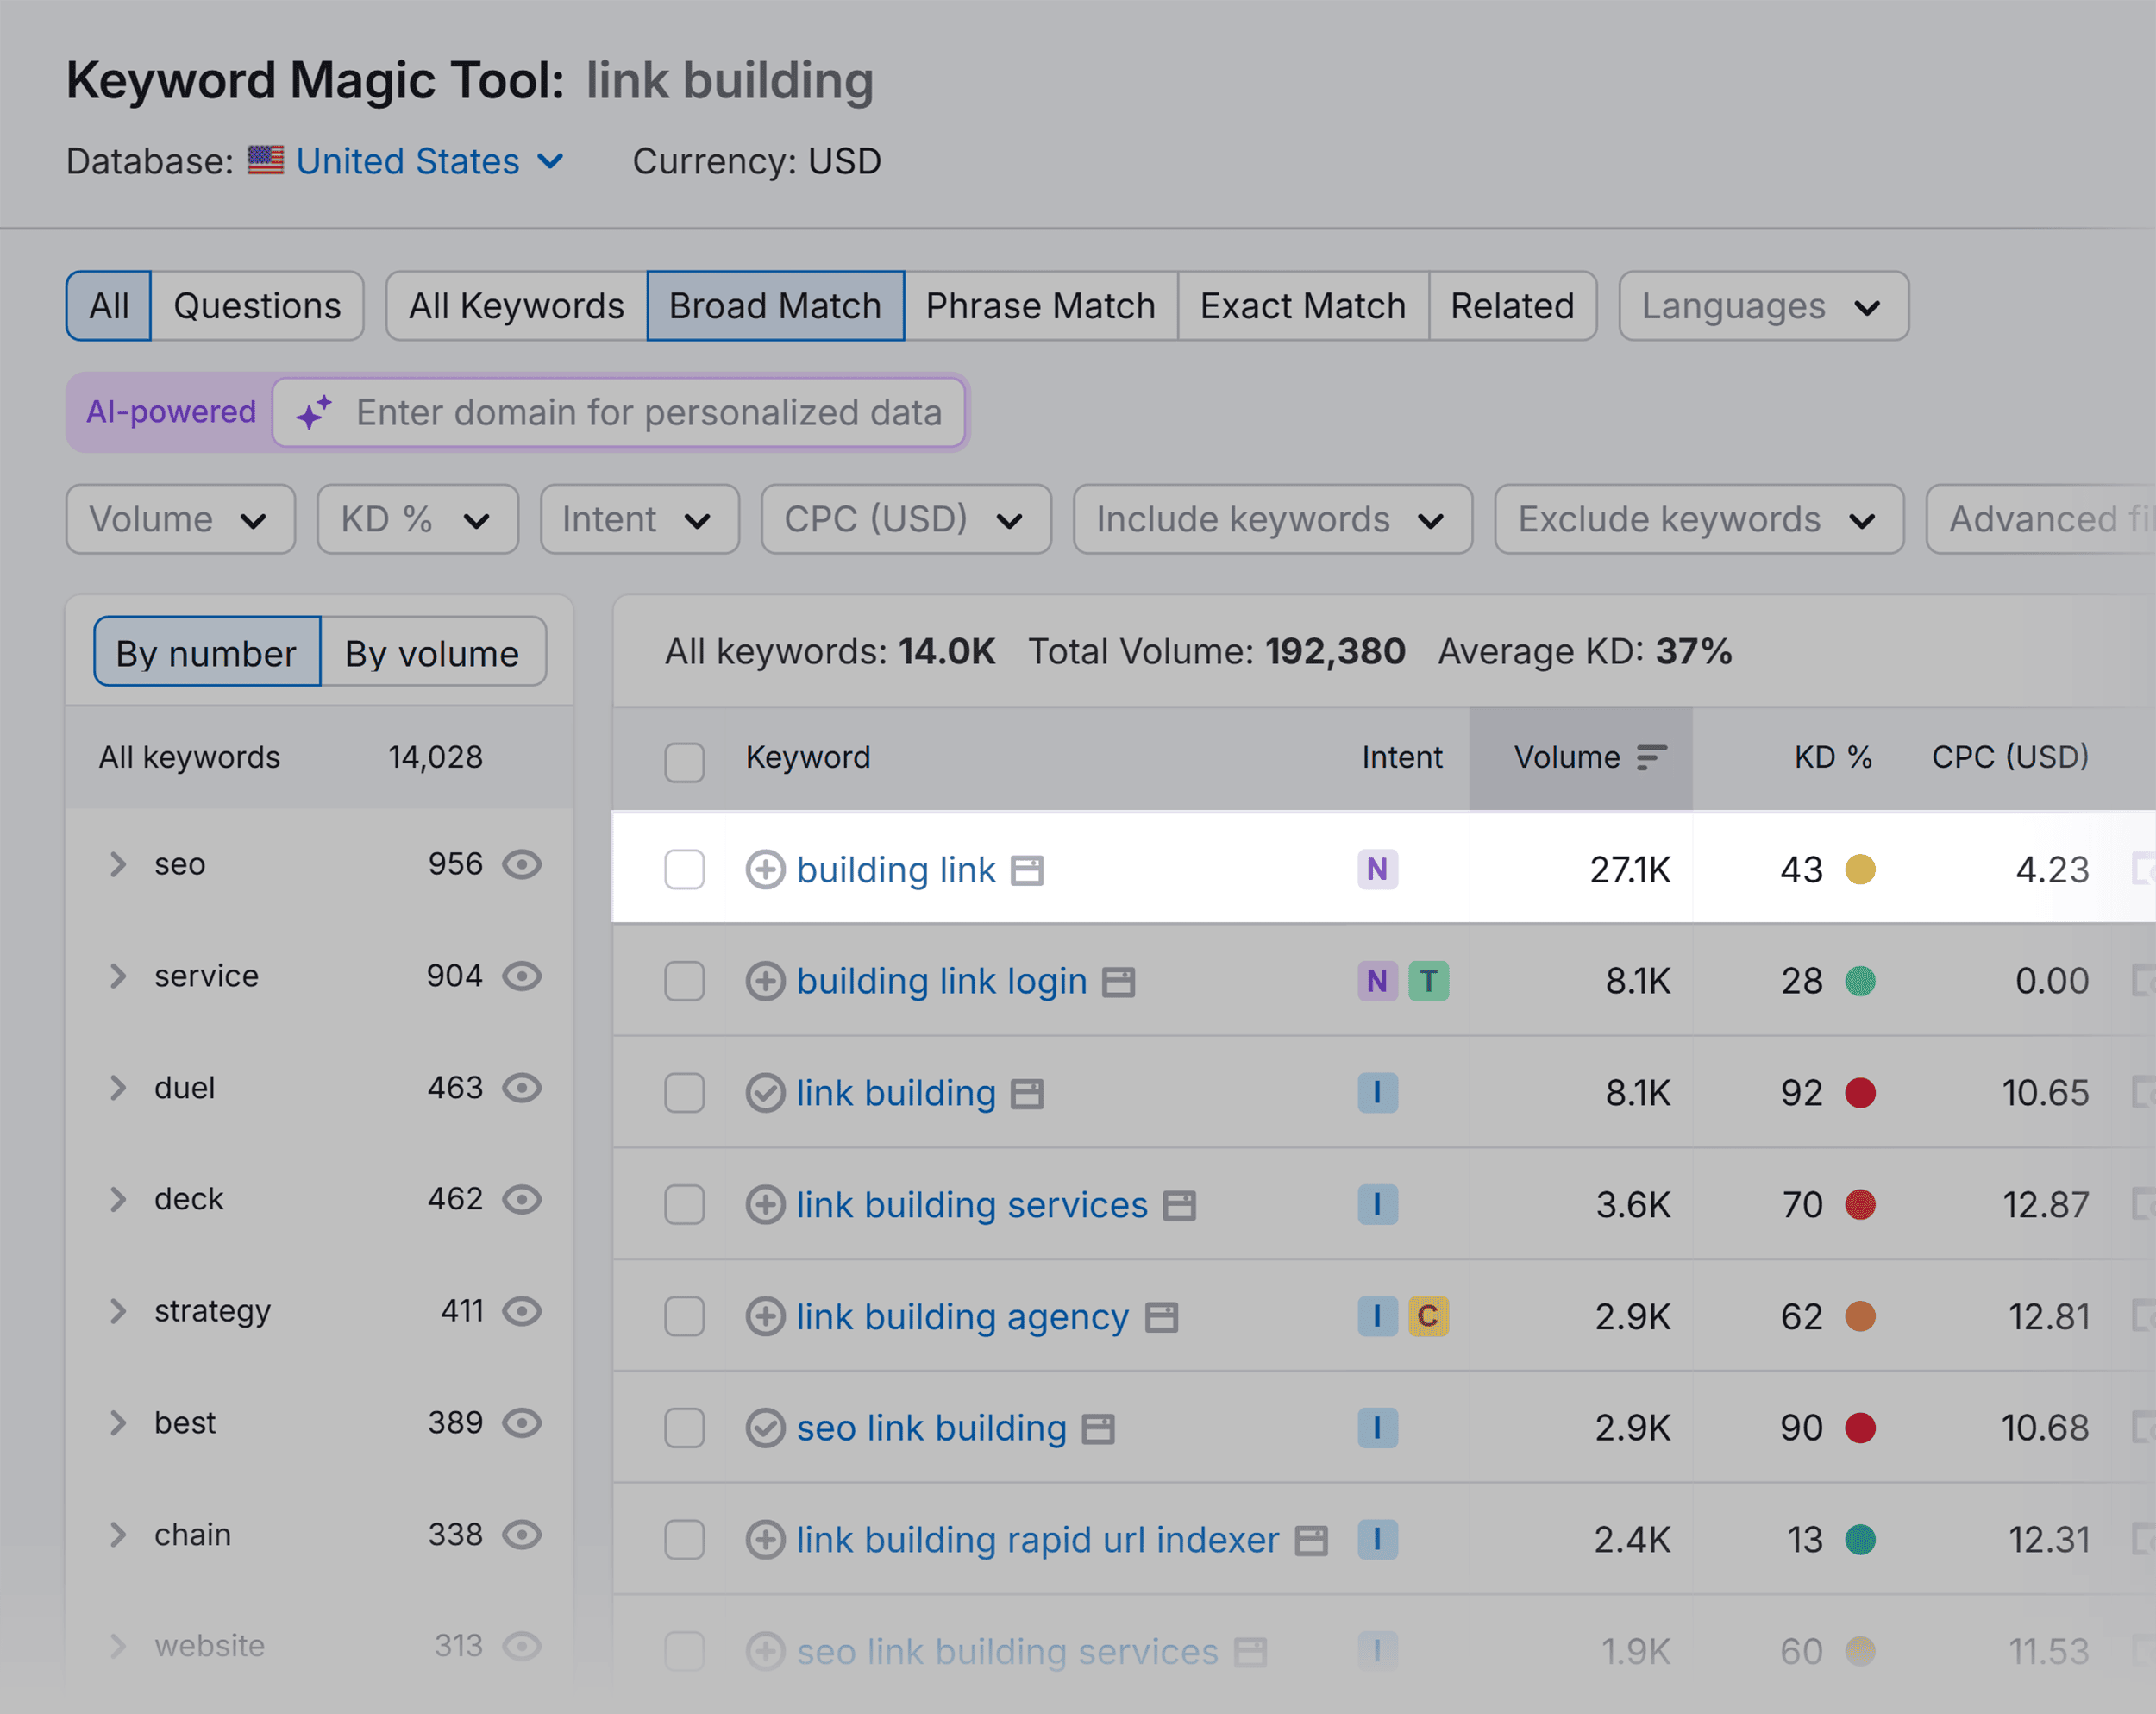Open the Intent filter dropdown
Image resolution: width=2156 pixels, height=1714 pixels.
pos(640,519)
